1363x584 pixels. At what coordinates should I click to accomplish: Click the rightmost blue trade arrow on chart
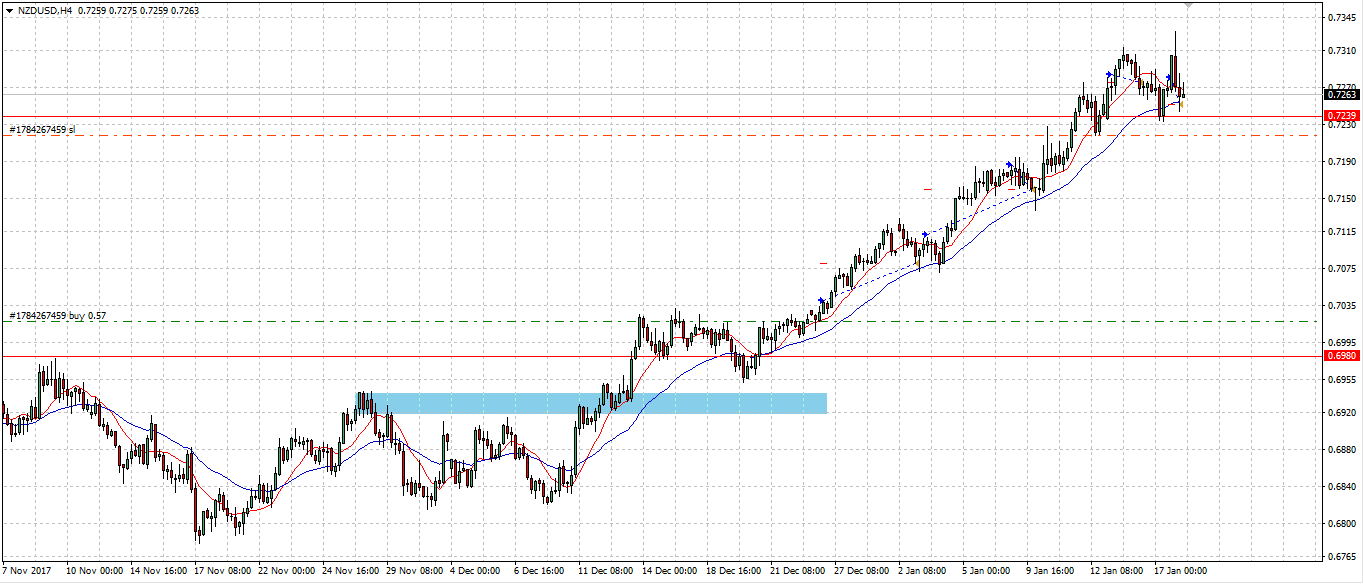pos(1168,77)
